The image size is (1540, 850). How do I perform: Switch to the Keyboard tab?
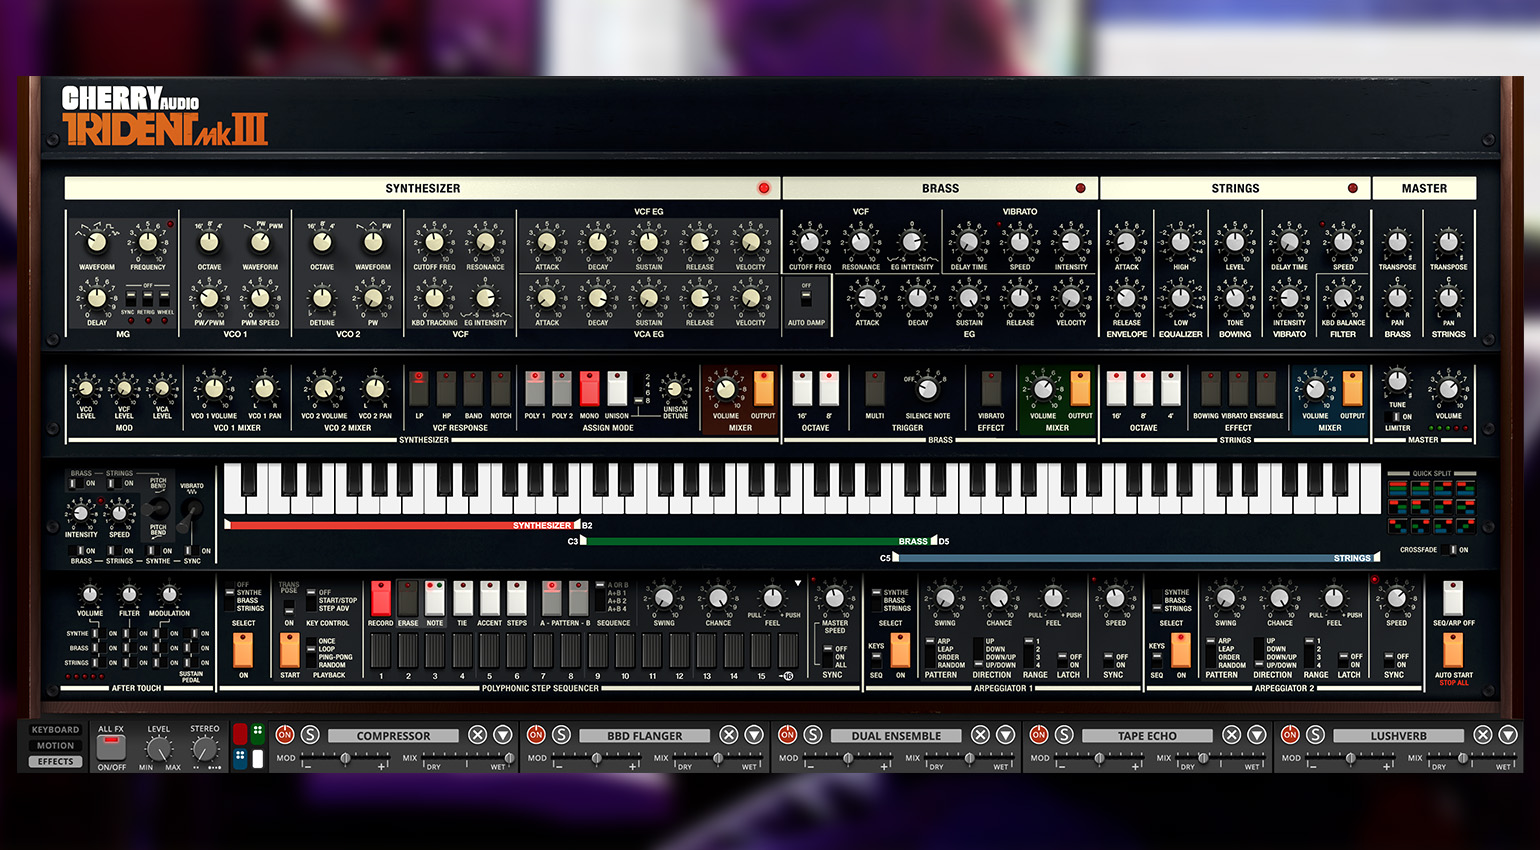pyautogui.click(x=55, y=730)
